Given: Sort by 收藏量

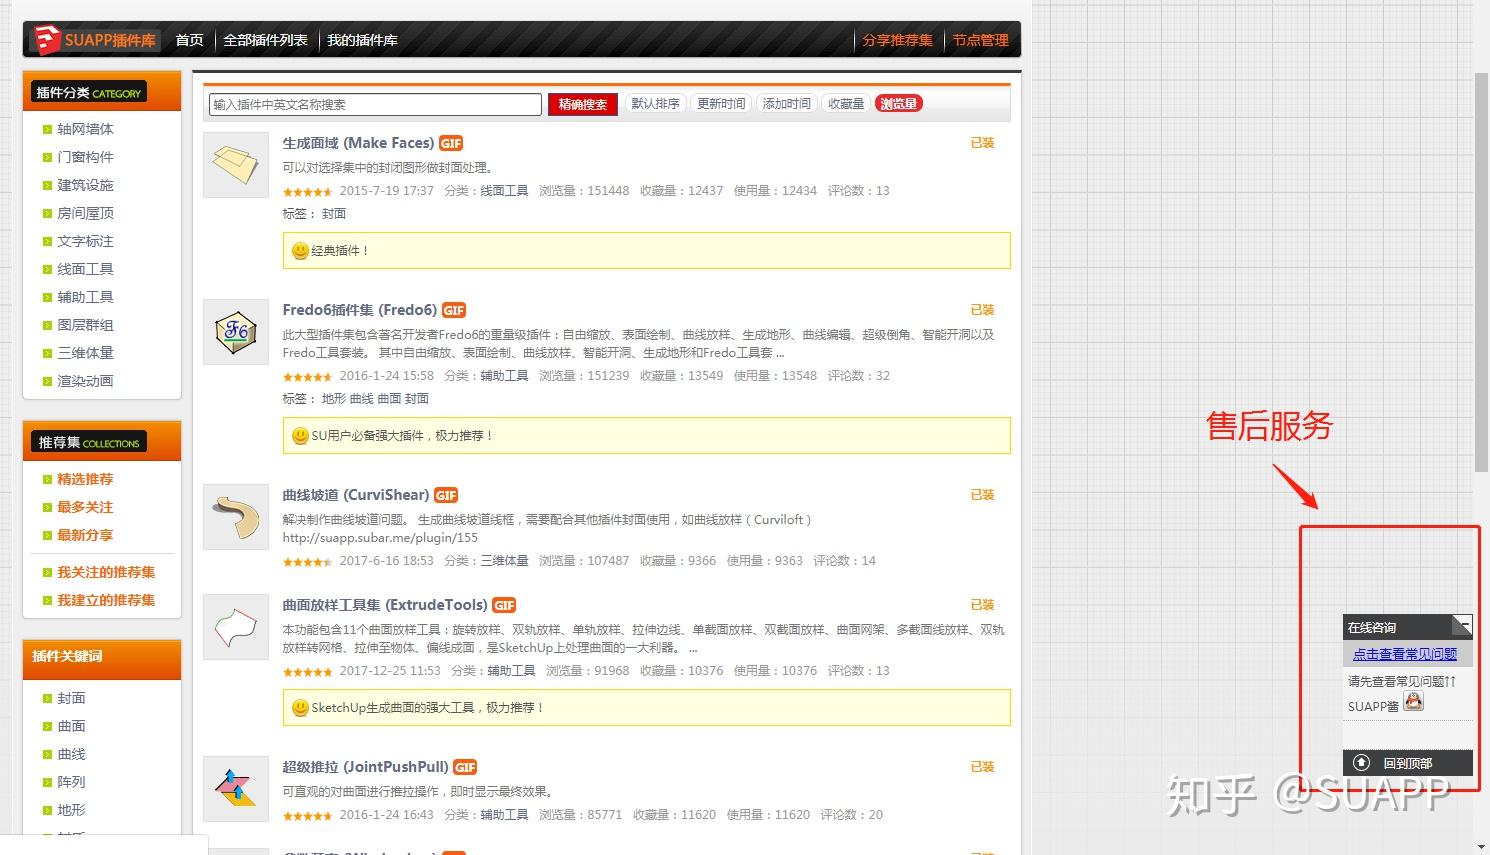Looking at the screenshot, I should tap(846, 103).
